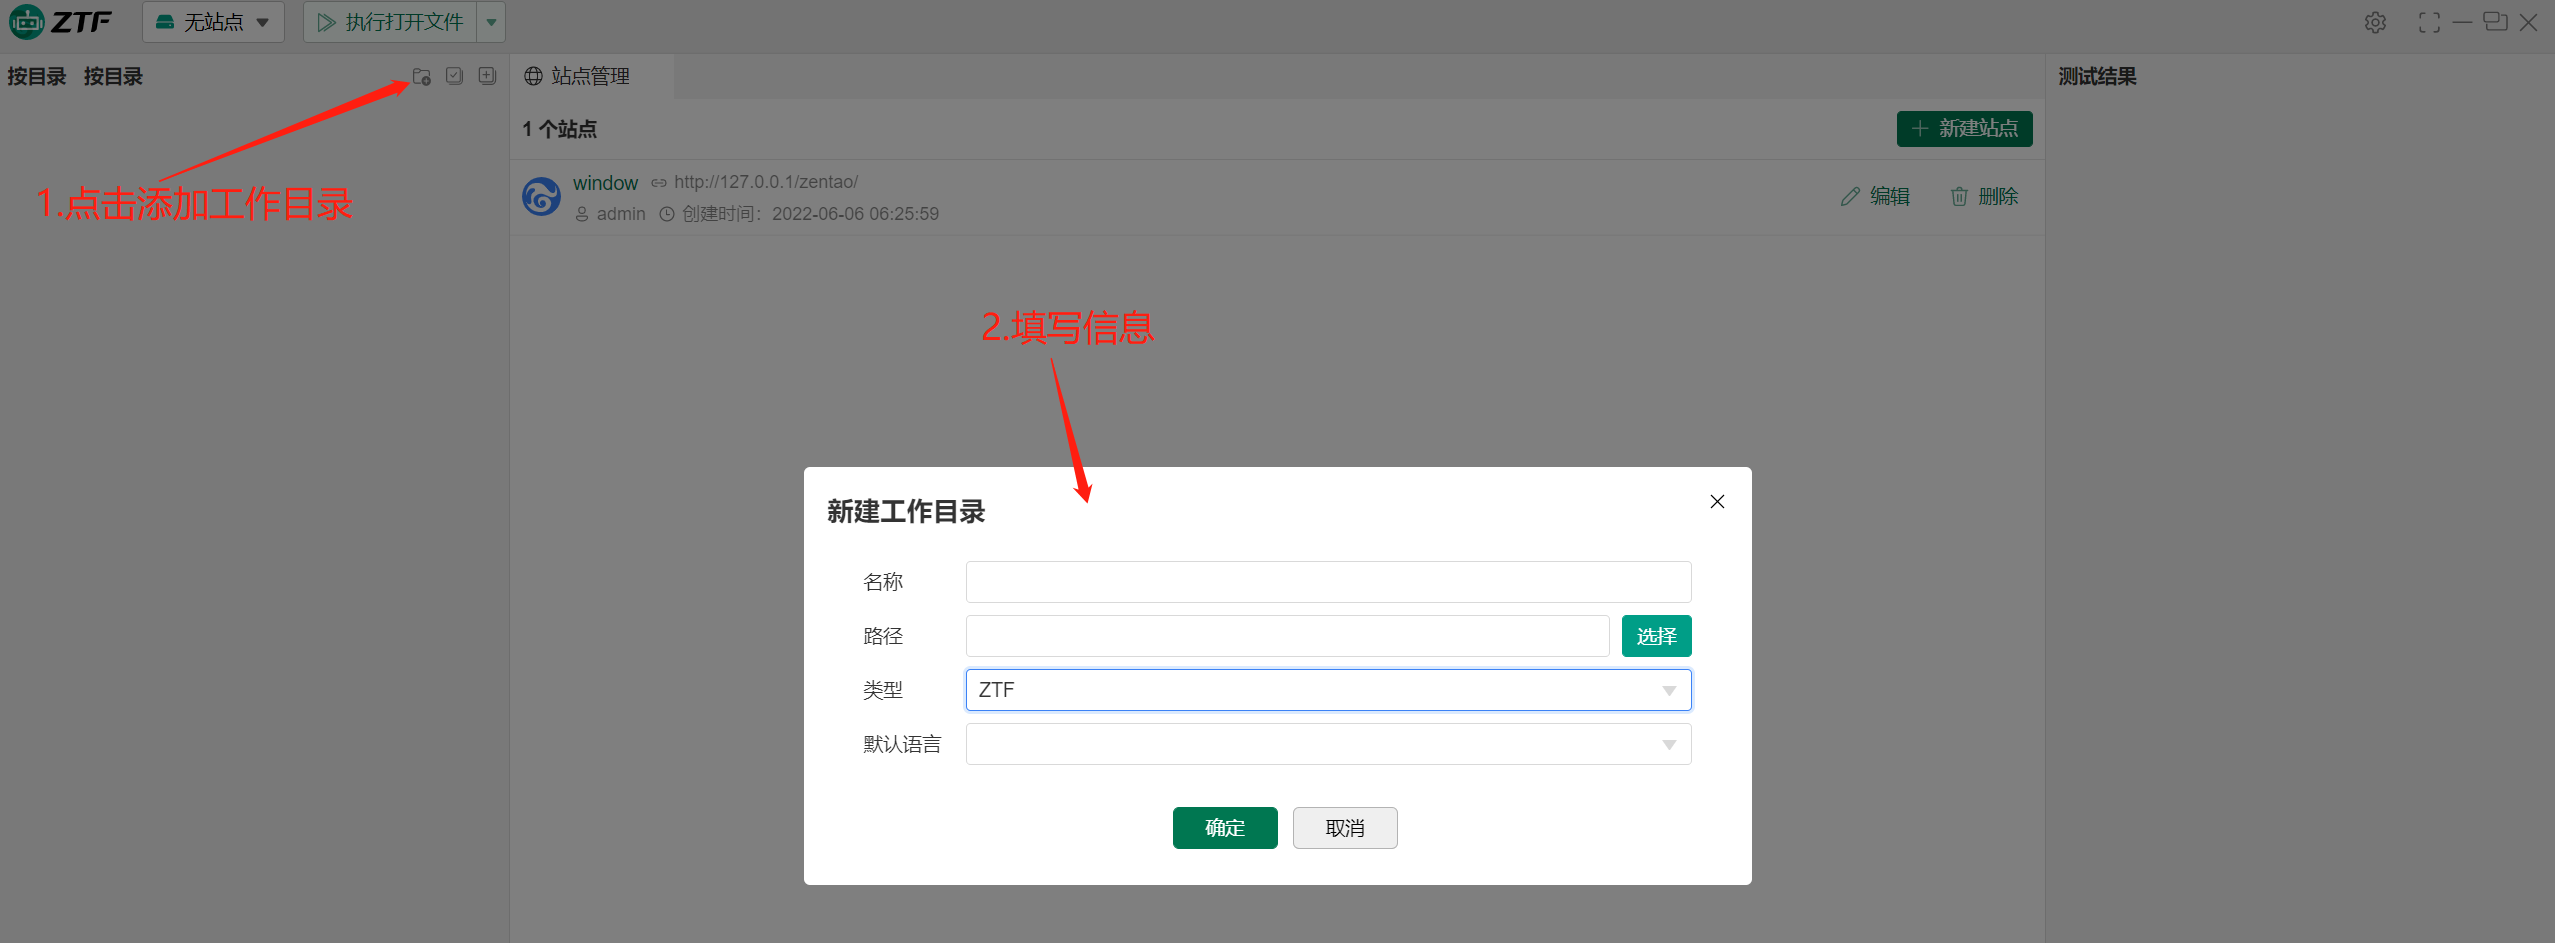Viewport: 2555px width, 943px height.
Task: Expand the 默认语言 dropdown
Action: pyautogui.click(x=1328, y=744)
